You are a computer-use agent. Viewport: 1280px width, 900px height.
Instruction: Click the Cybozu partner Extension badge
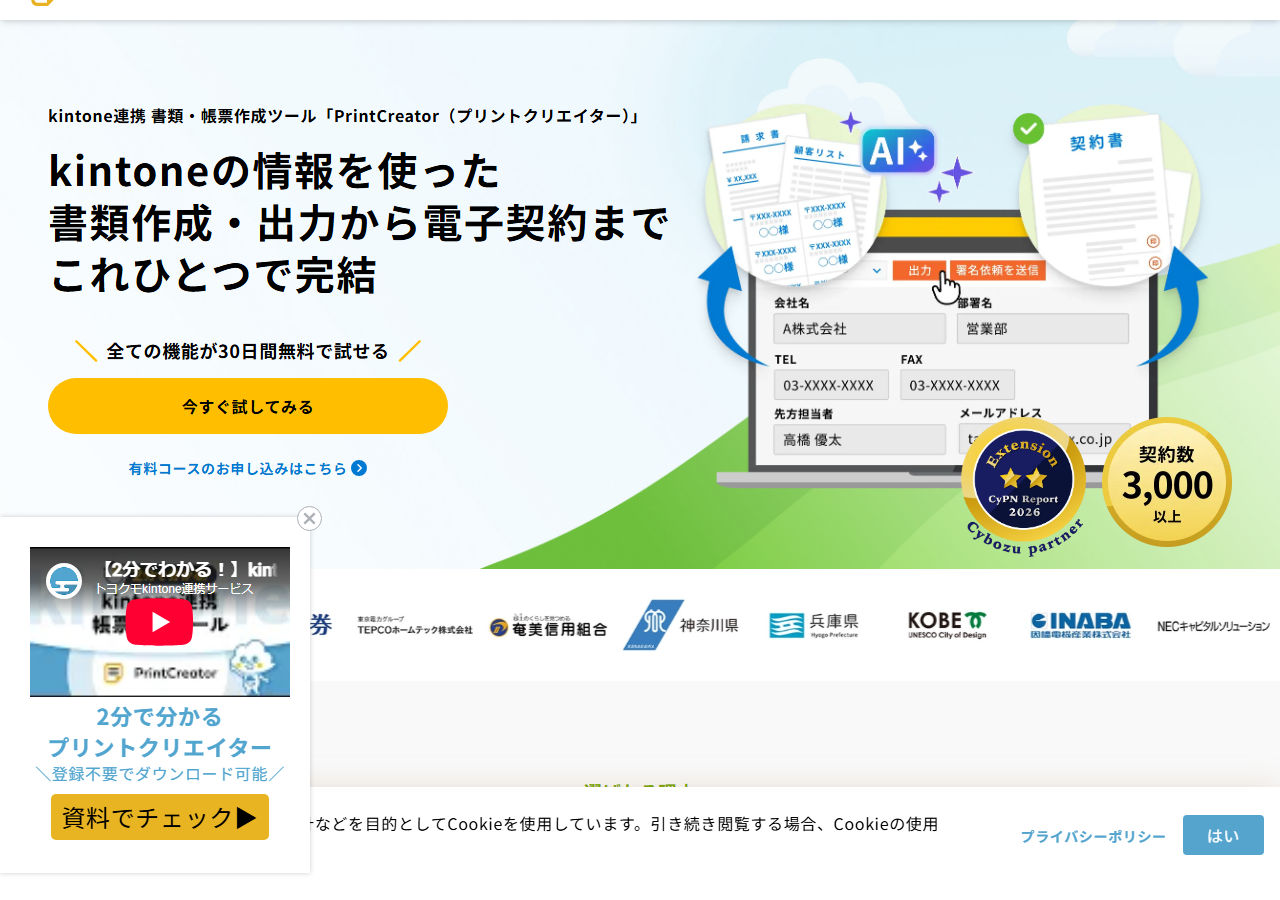click(x=1024, y=485)
